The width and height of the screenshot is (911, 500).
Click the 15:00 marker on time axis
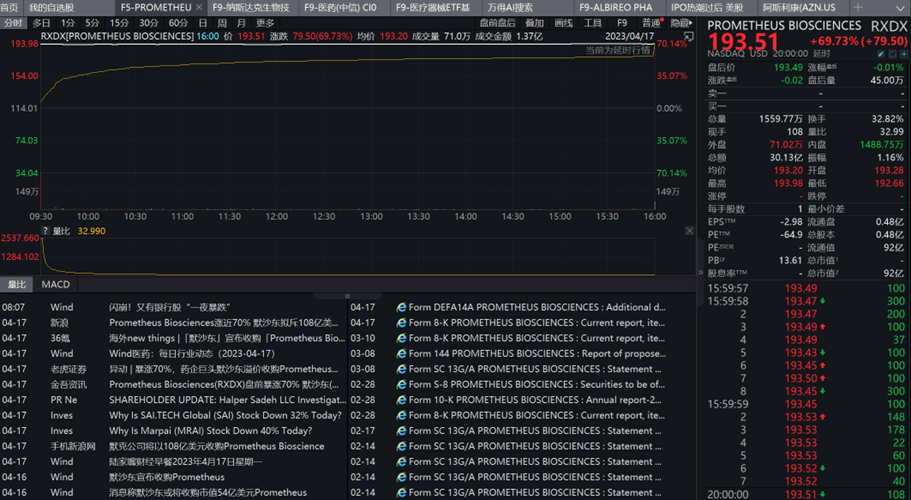tap(560, 217)
